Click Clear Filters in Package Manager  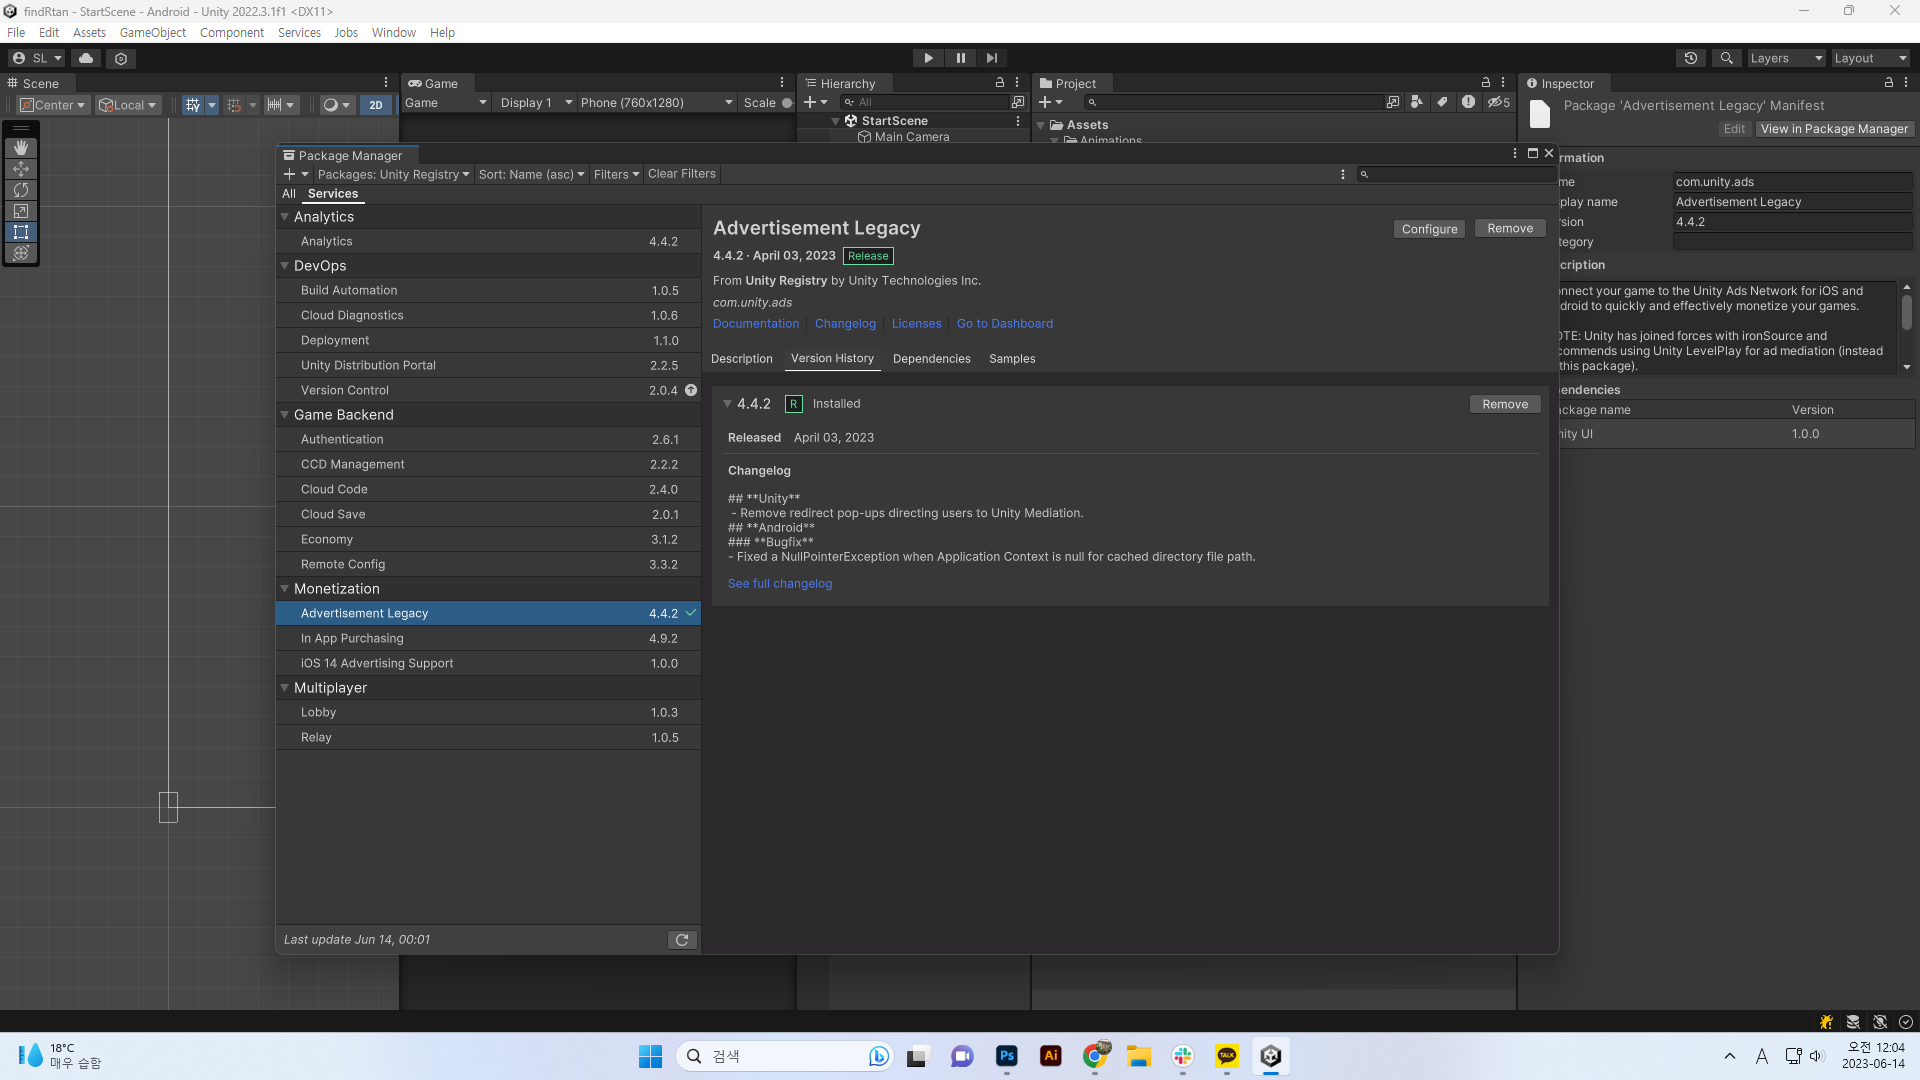[682, 174]
